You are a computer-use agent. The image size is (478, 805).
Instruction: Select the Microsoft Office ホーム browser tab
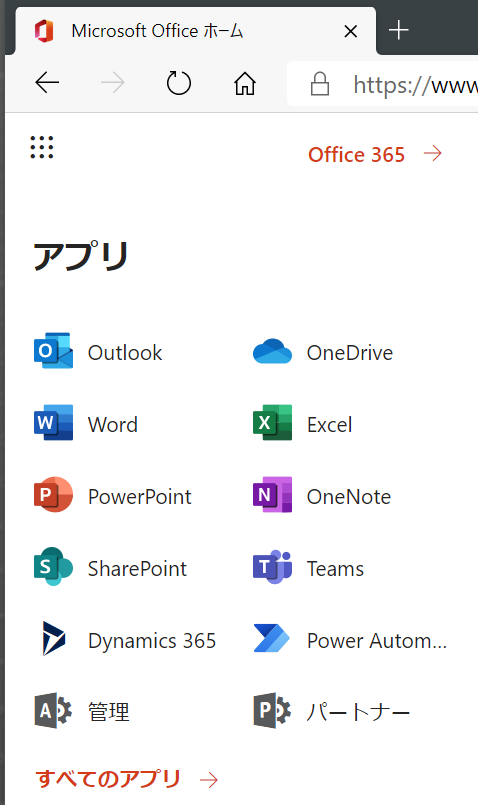[196, 31]
